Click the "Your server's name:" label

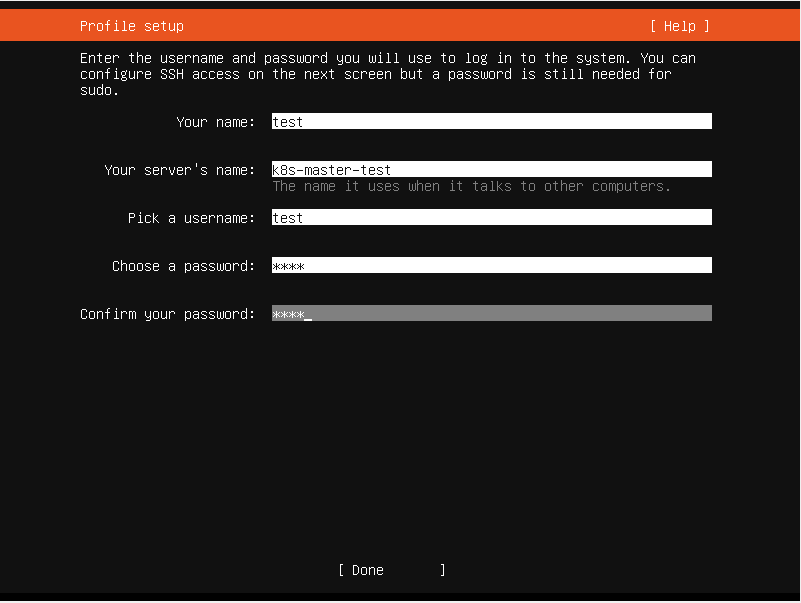pos(179,170)
